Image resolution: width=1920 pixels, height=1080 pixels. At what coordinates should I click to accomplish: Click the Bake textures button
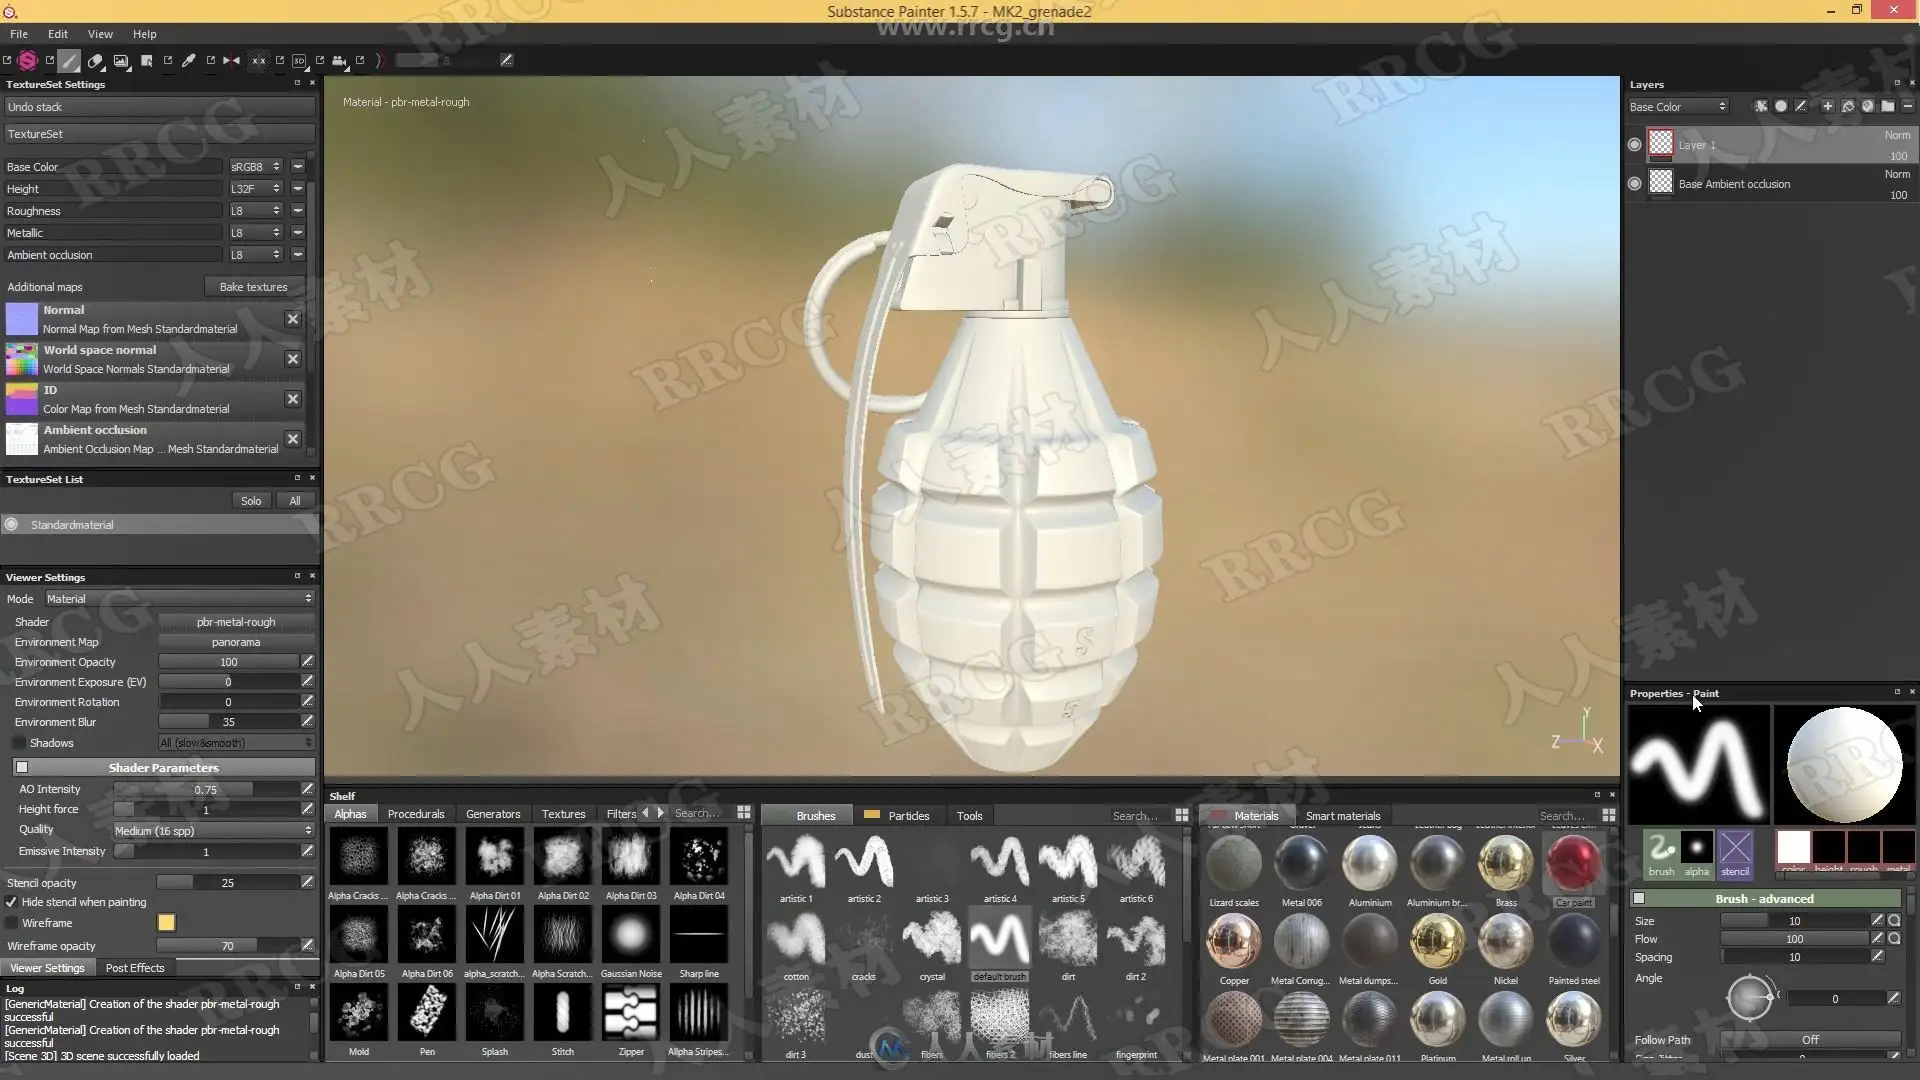pyautogui.click(x=253, y=287)
